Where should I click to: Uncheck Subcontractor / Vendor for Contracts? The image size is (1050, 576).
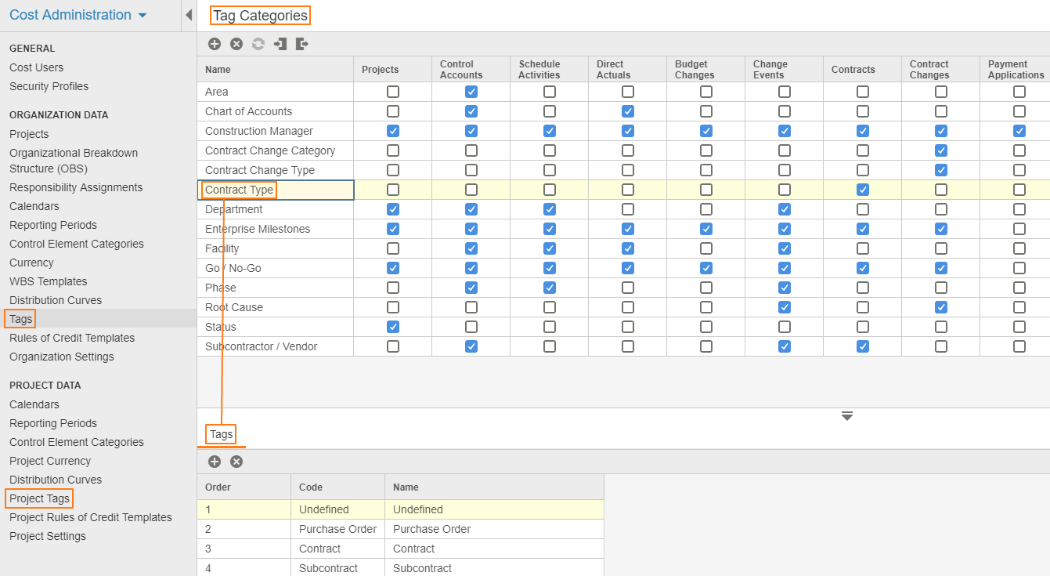(862, 346)
